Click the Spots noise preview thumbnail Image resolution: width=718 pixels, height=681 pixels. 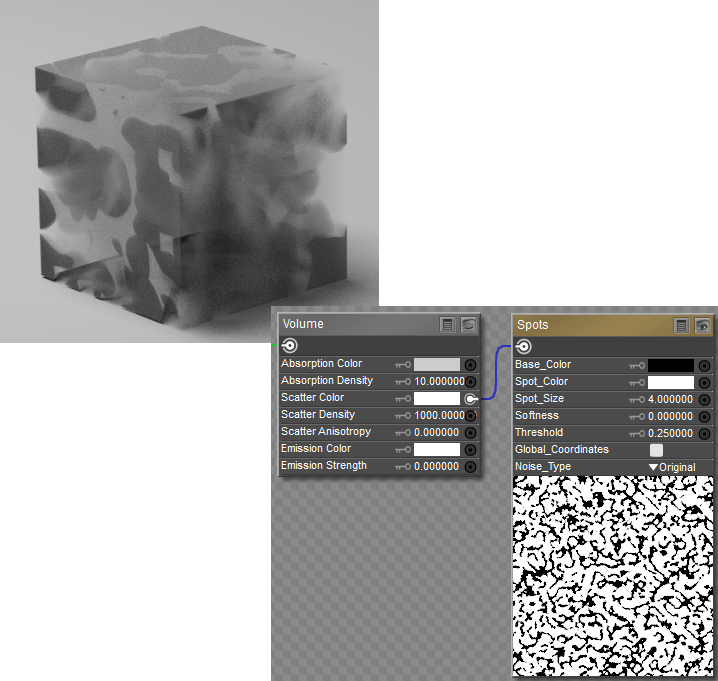(612, 575)
